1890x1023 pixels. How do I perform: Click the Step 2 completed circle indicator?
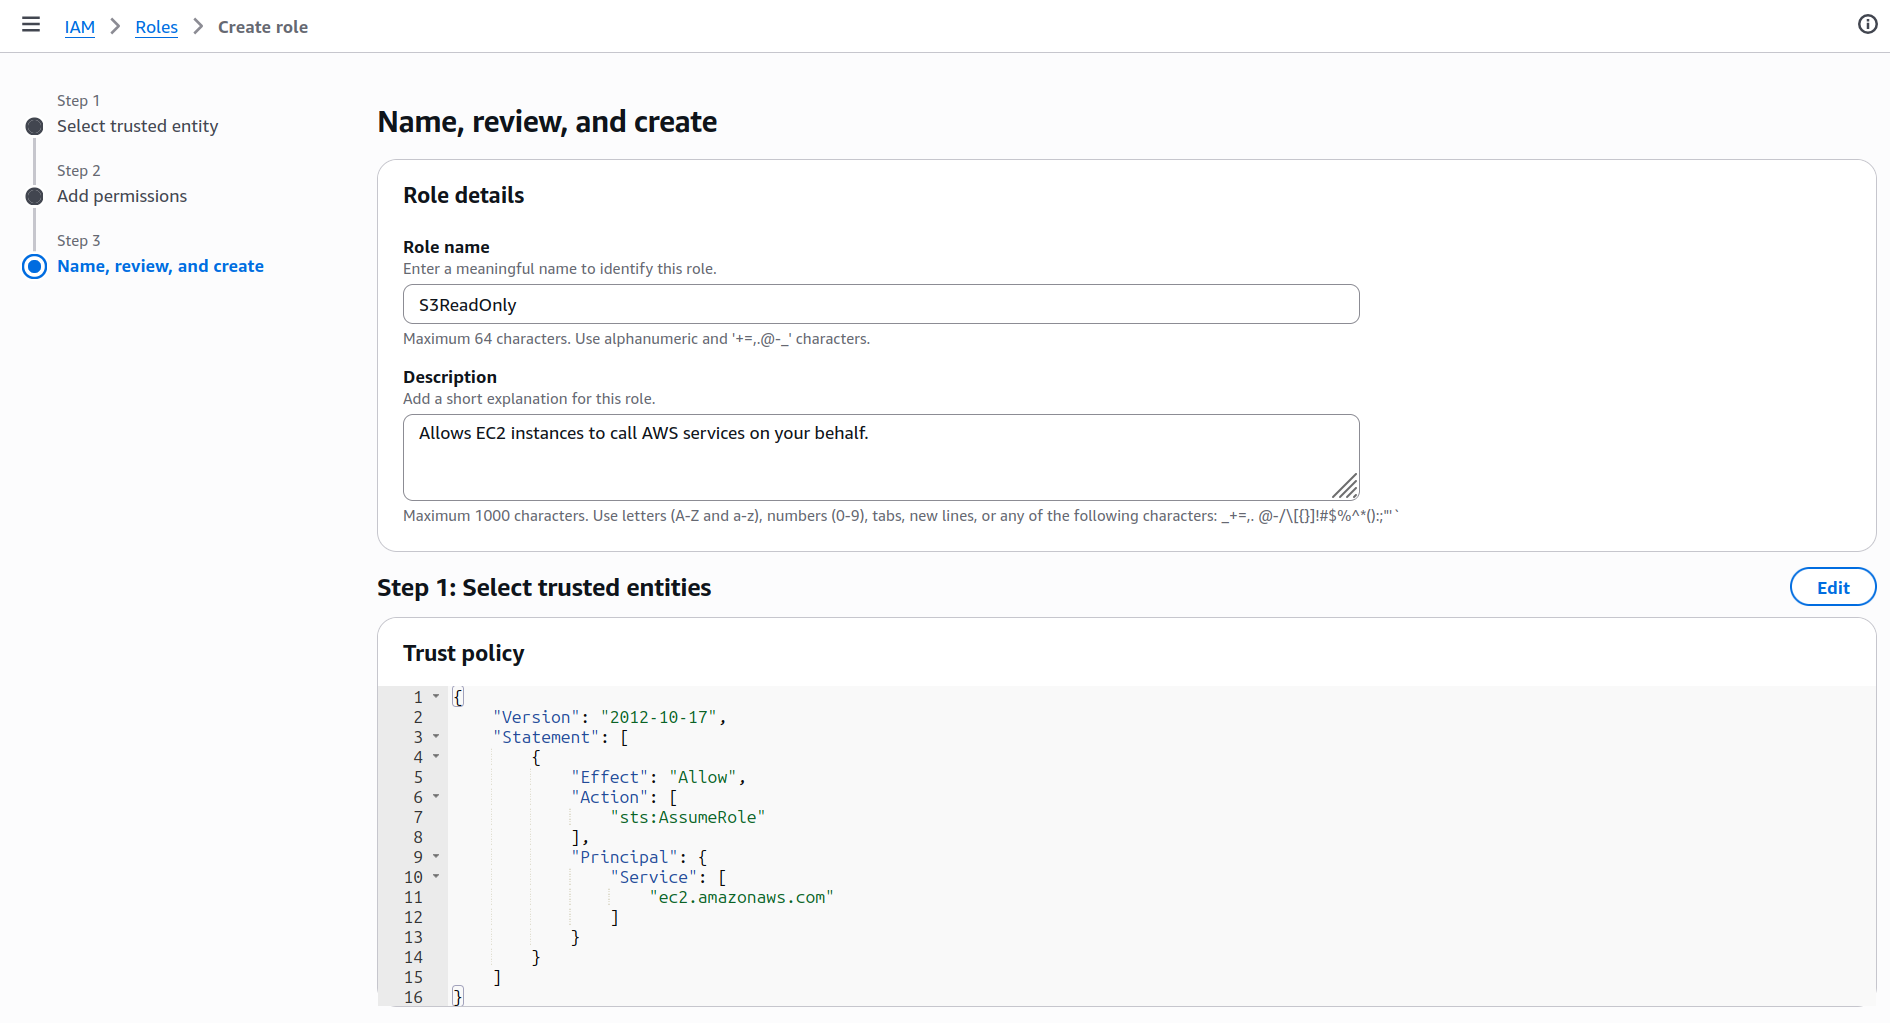click(x=35, y=197)
